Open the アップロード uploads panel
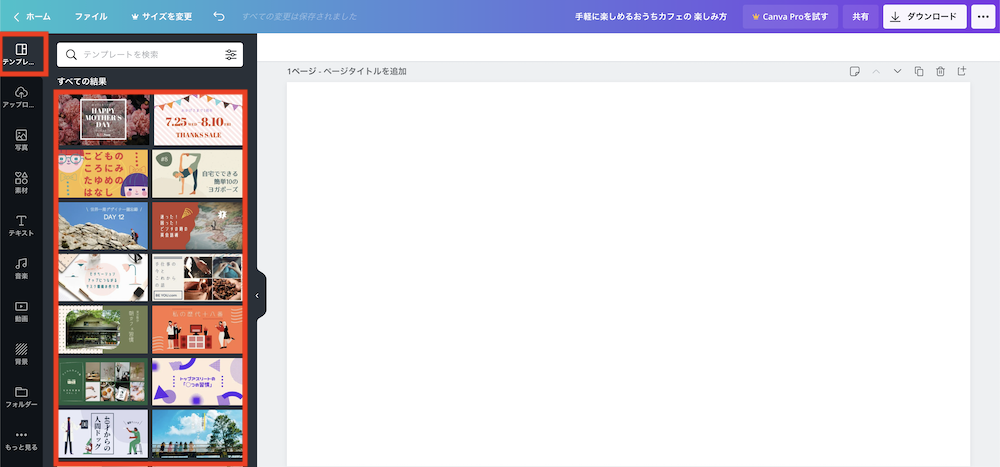1000x467 pixels. coord(21,97)
